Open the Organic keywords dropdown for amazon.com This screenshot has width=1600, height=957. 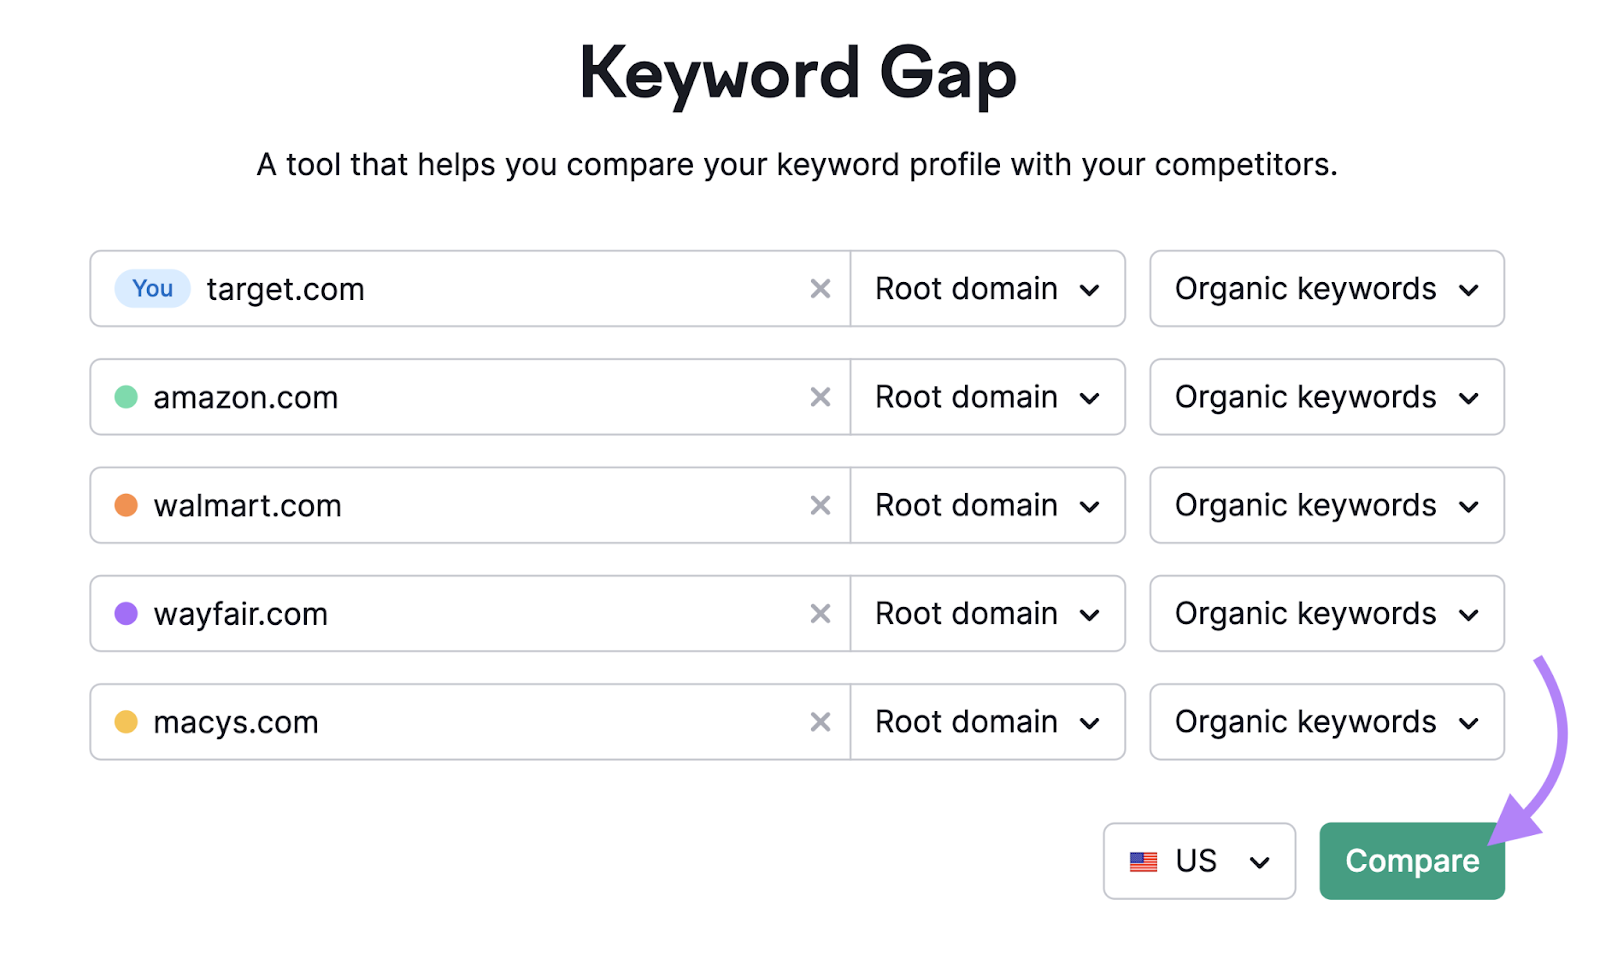[x=1326, y=397]
